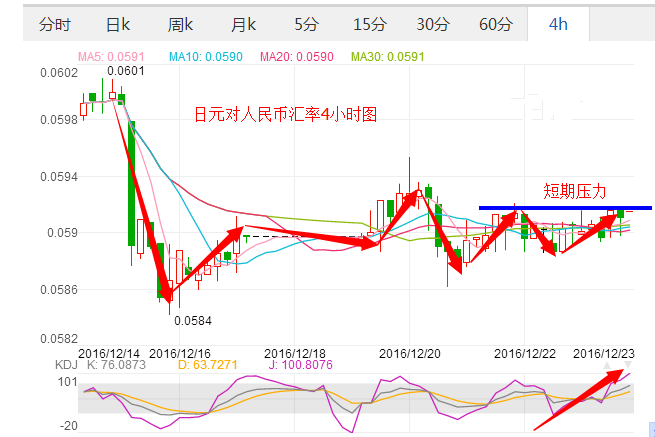Viewport: 655px width, 437px height.
Task: Click the 0.059 y-axis price label
Action: click(63, 233)
